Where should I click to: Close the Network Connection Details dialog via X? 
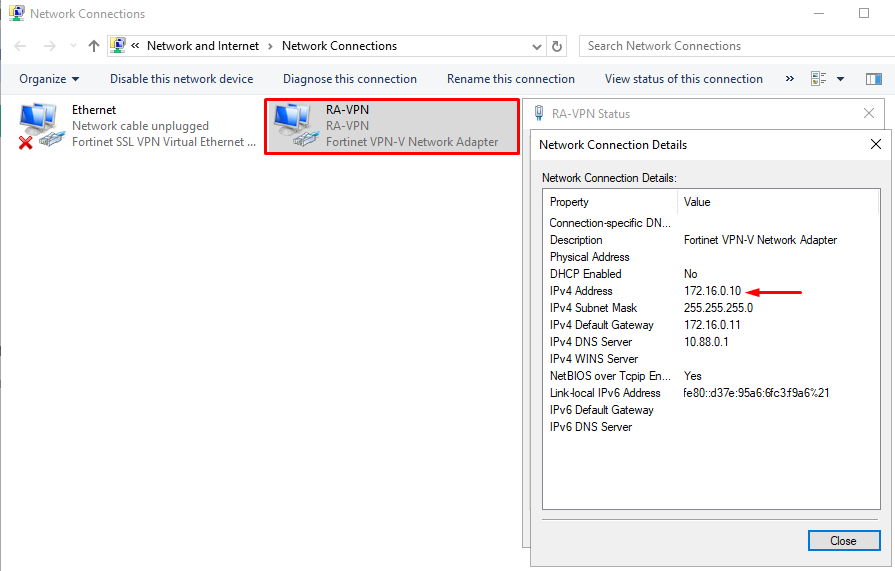pos(876,144)
